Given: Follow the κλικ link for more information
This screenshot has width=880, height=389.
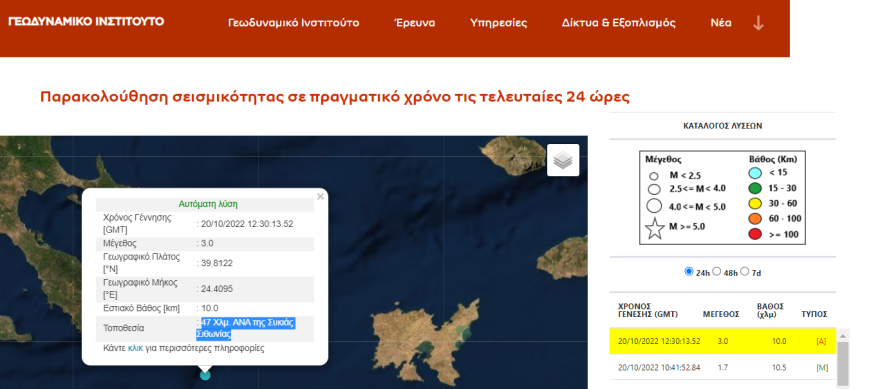Looking at the screenshot, I should click(135, 348).
